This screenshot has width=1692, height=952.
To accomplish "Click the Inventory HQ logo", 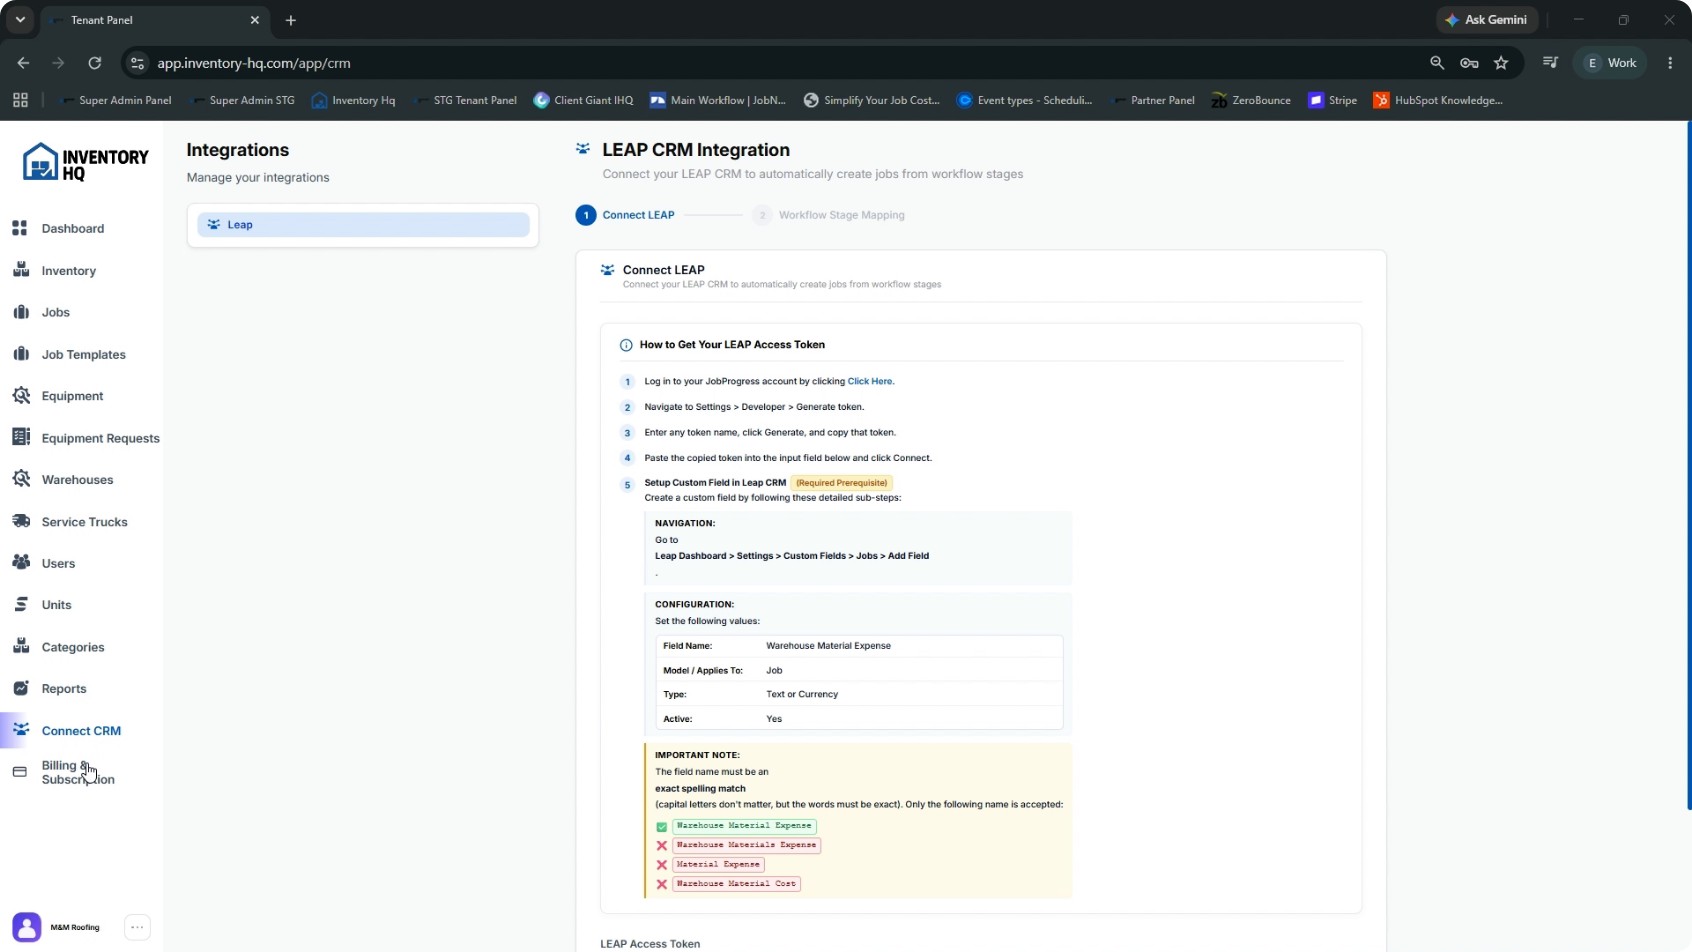I will click(85, 162).
